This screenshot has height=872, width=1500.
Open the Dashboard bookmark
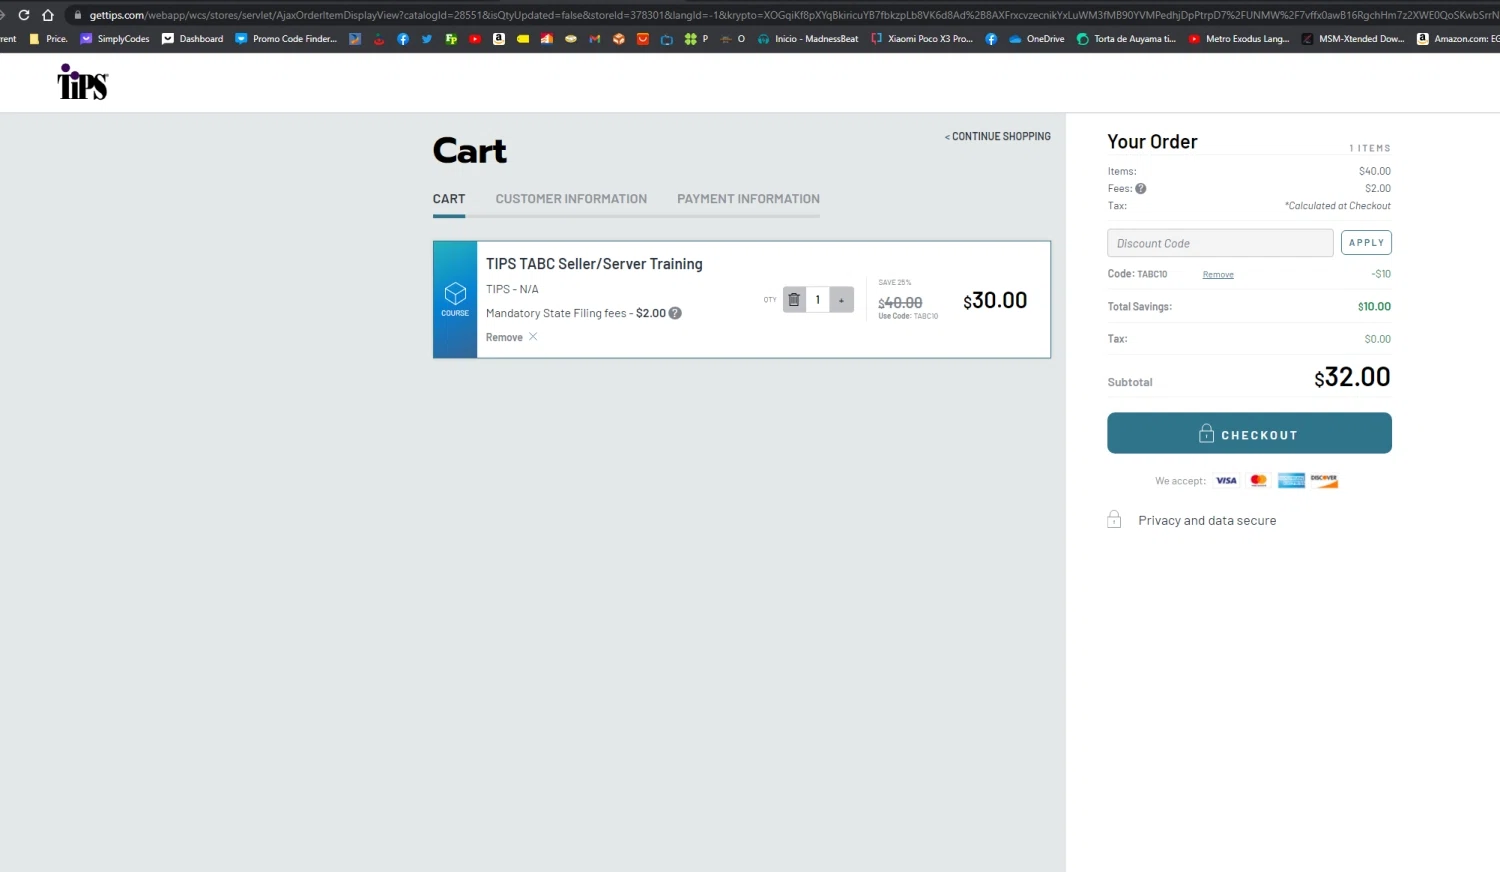(193, 39)
